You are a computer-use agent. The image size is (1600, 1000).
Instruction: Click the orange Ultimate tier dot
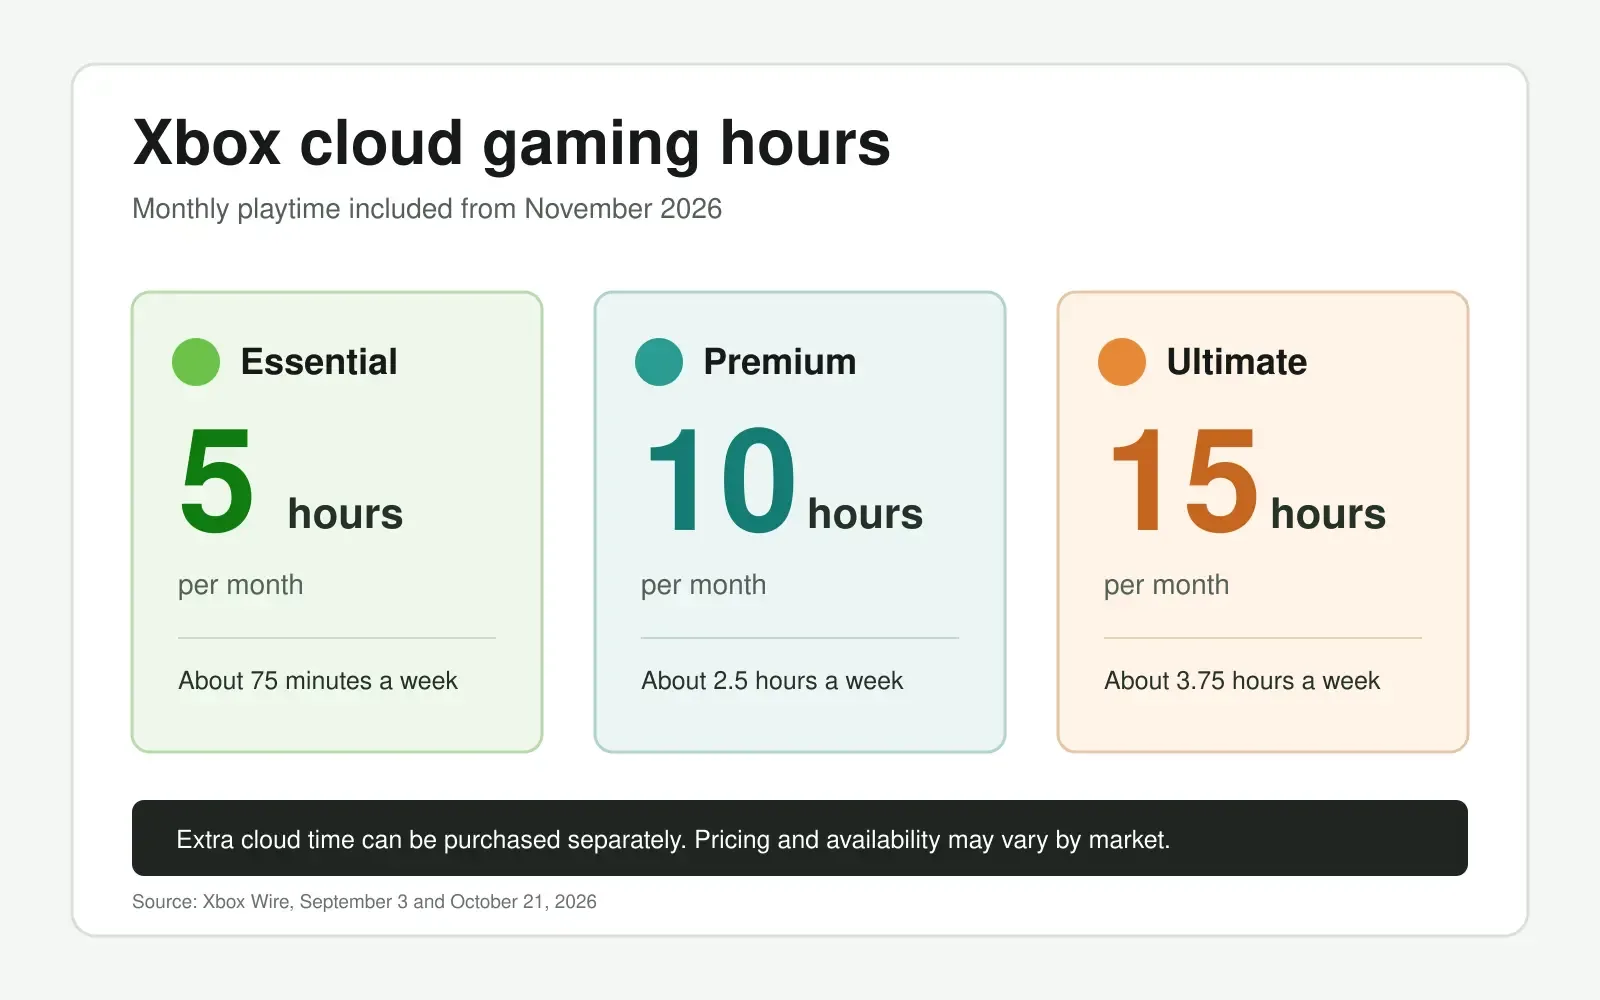1122,362
